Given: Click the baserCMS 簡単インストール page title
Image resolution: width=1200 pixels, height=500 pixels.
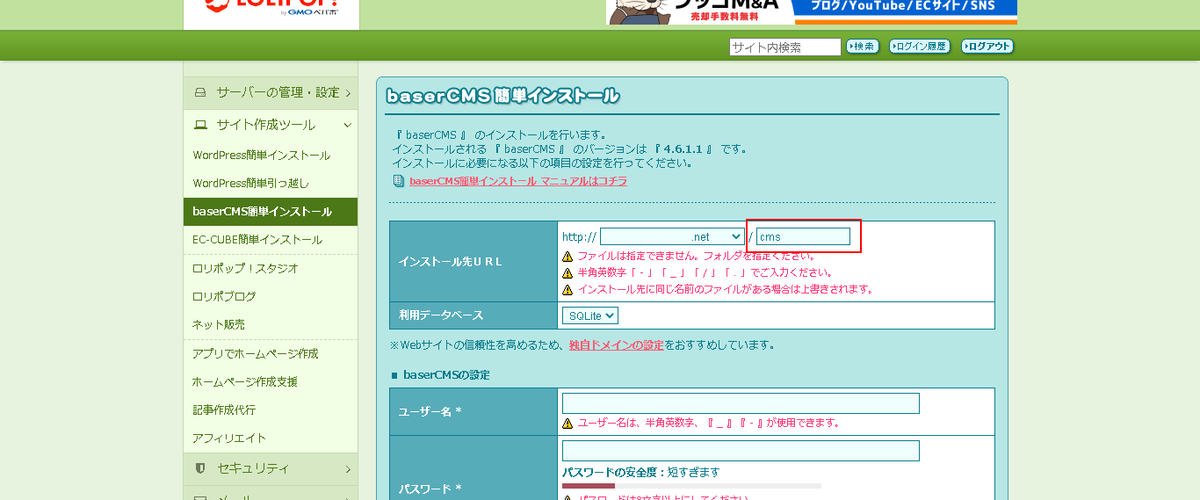Looking at the screenshot, I should coord(502,96).
